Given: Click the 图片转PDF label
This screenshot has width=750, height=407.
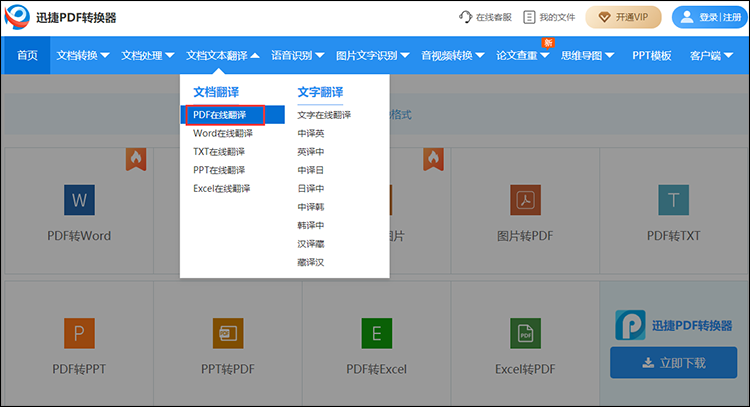Looking at the screenshot, I should [x=525, y=236].
